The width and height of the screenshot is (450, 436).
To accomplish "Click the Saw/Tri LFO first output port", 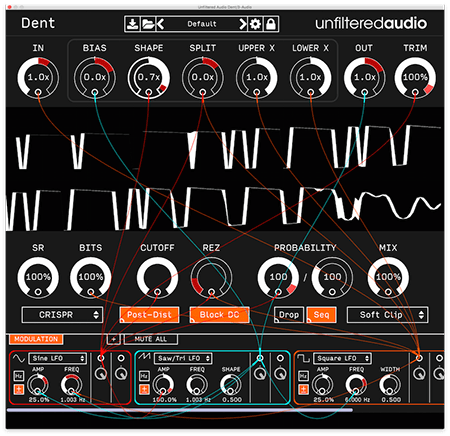I will [260, 358].
